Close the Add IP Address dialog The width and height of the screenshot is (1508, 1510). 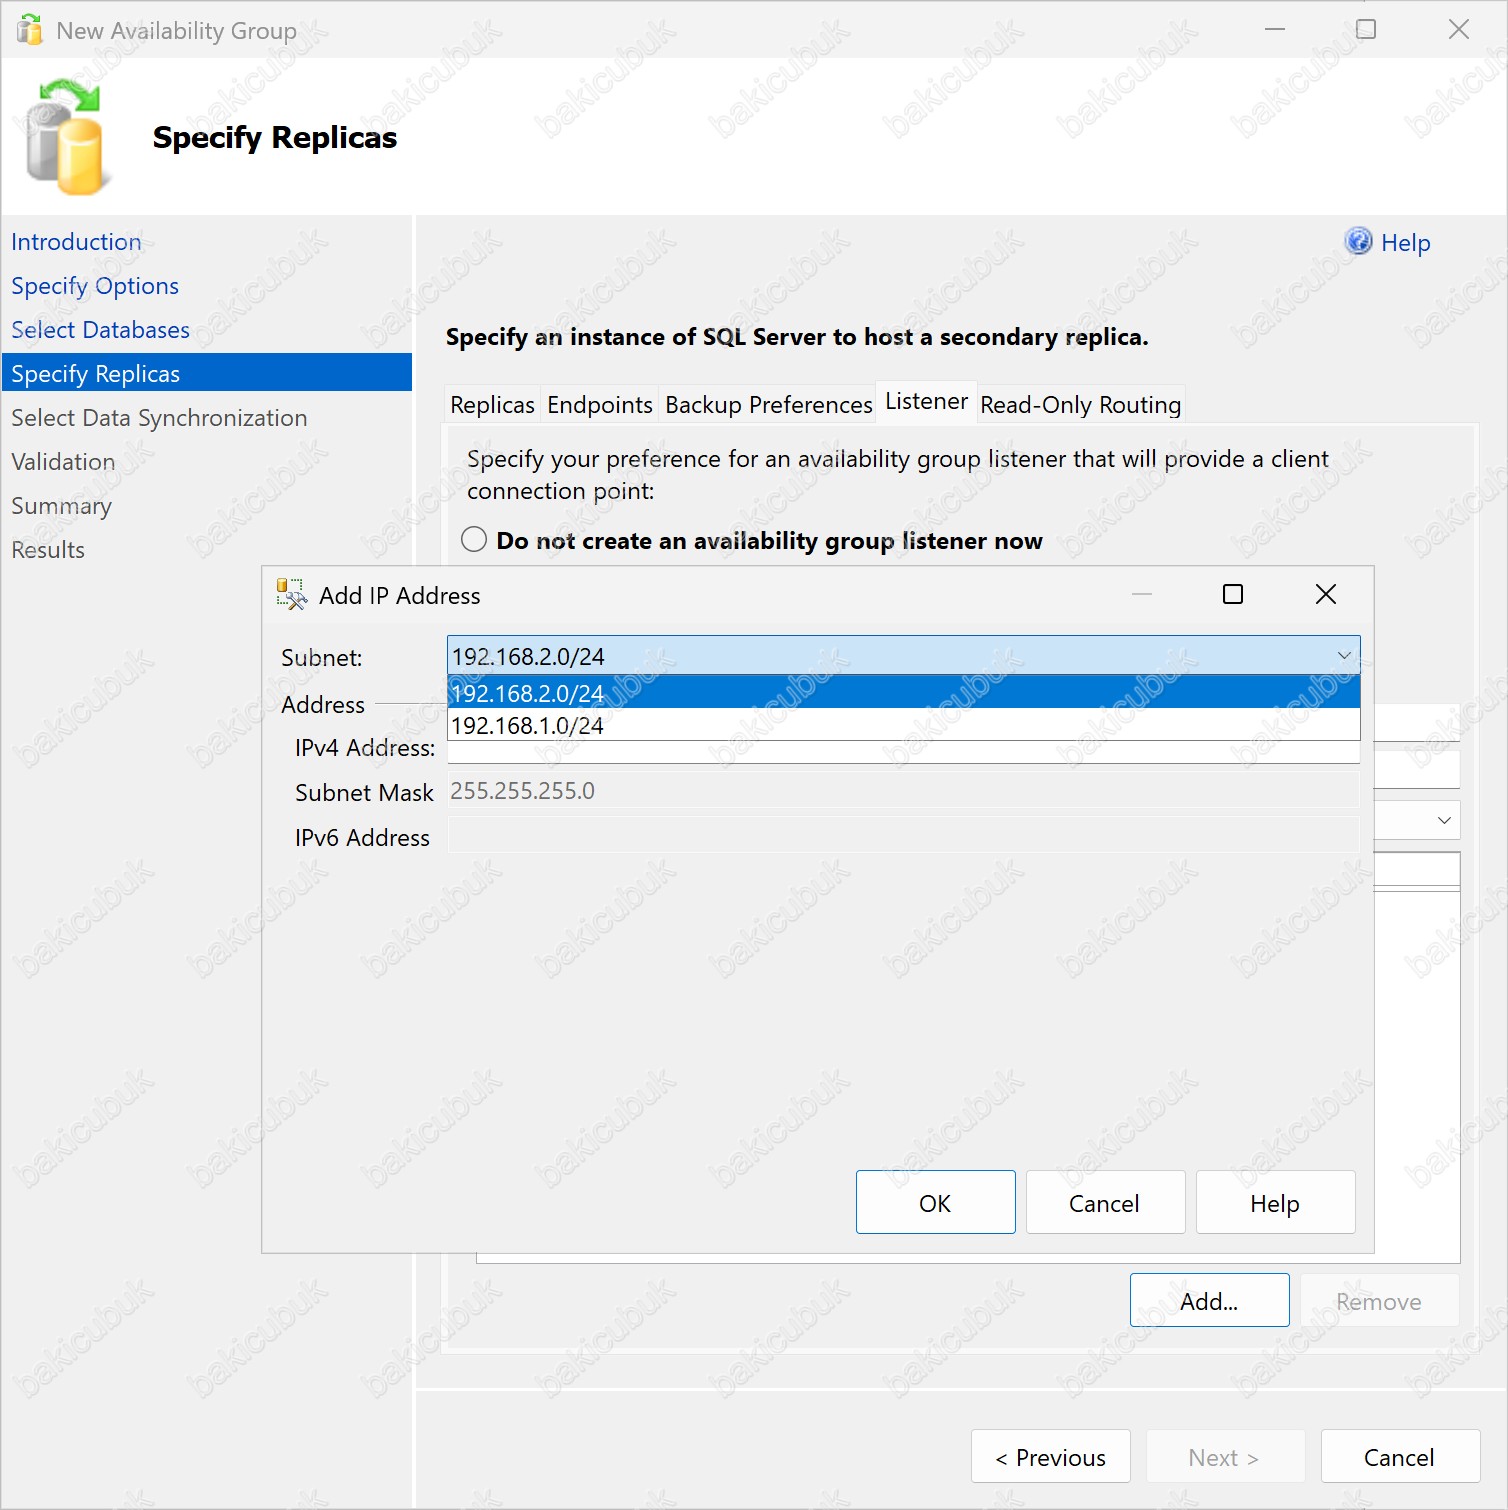(1326, 595)
